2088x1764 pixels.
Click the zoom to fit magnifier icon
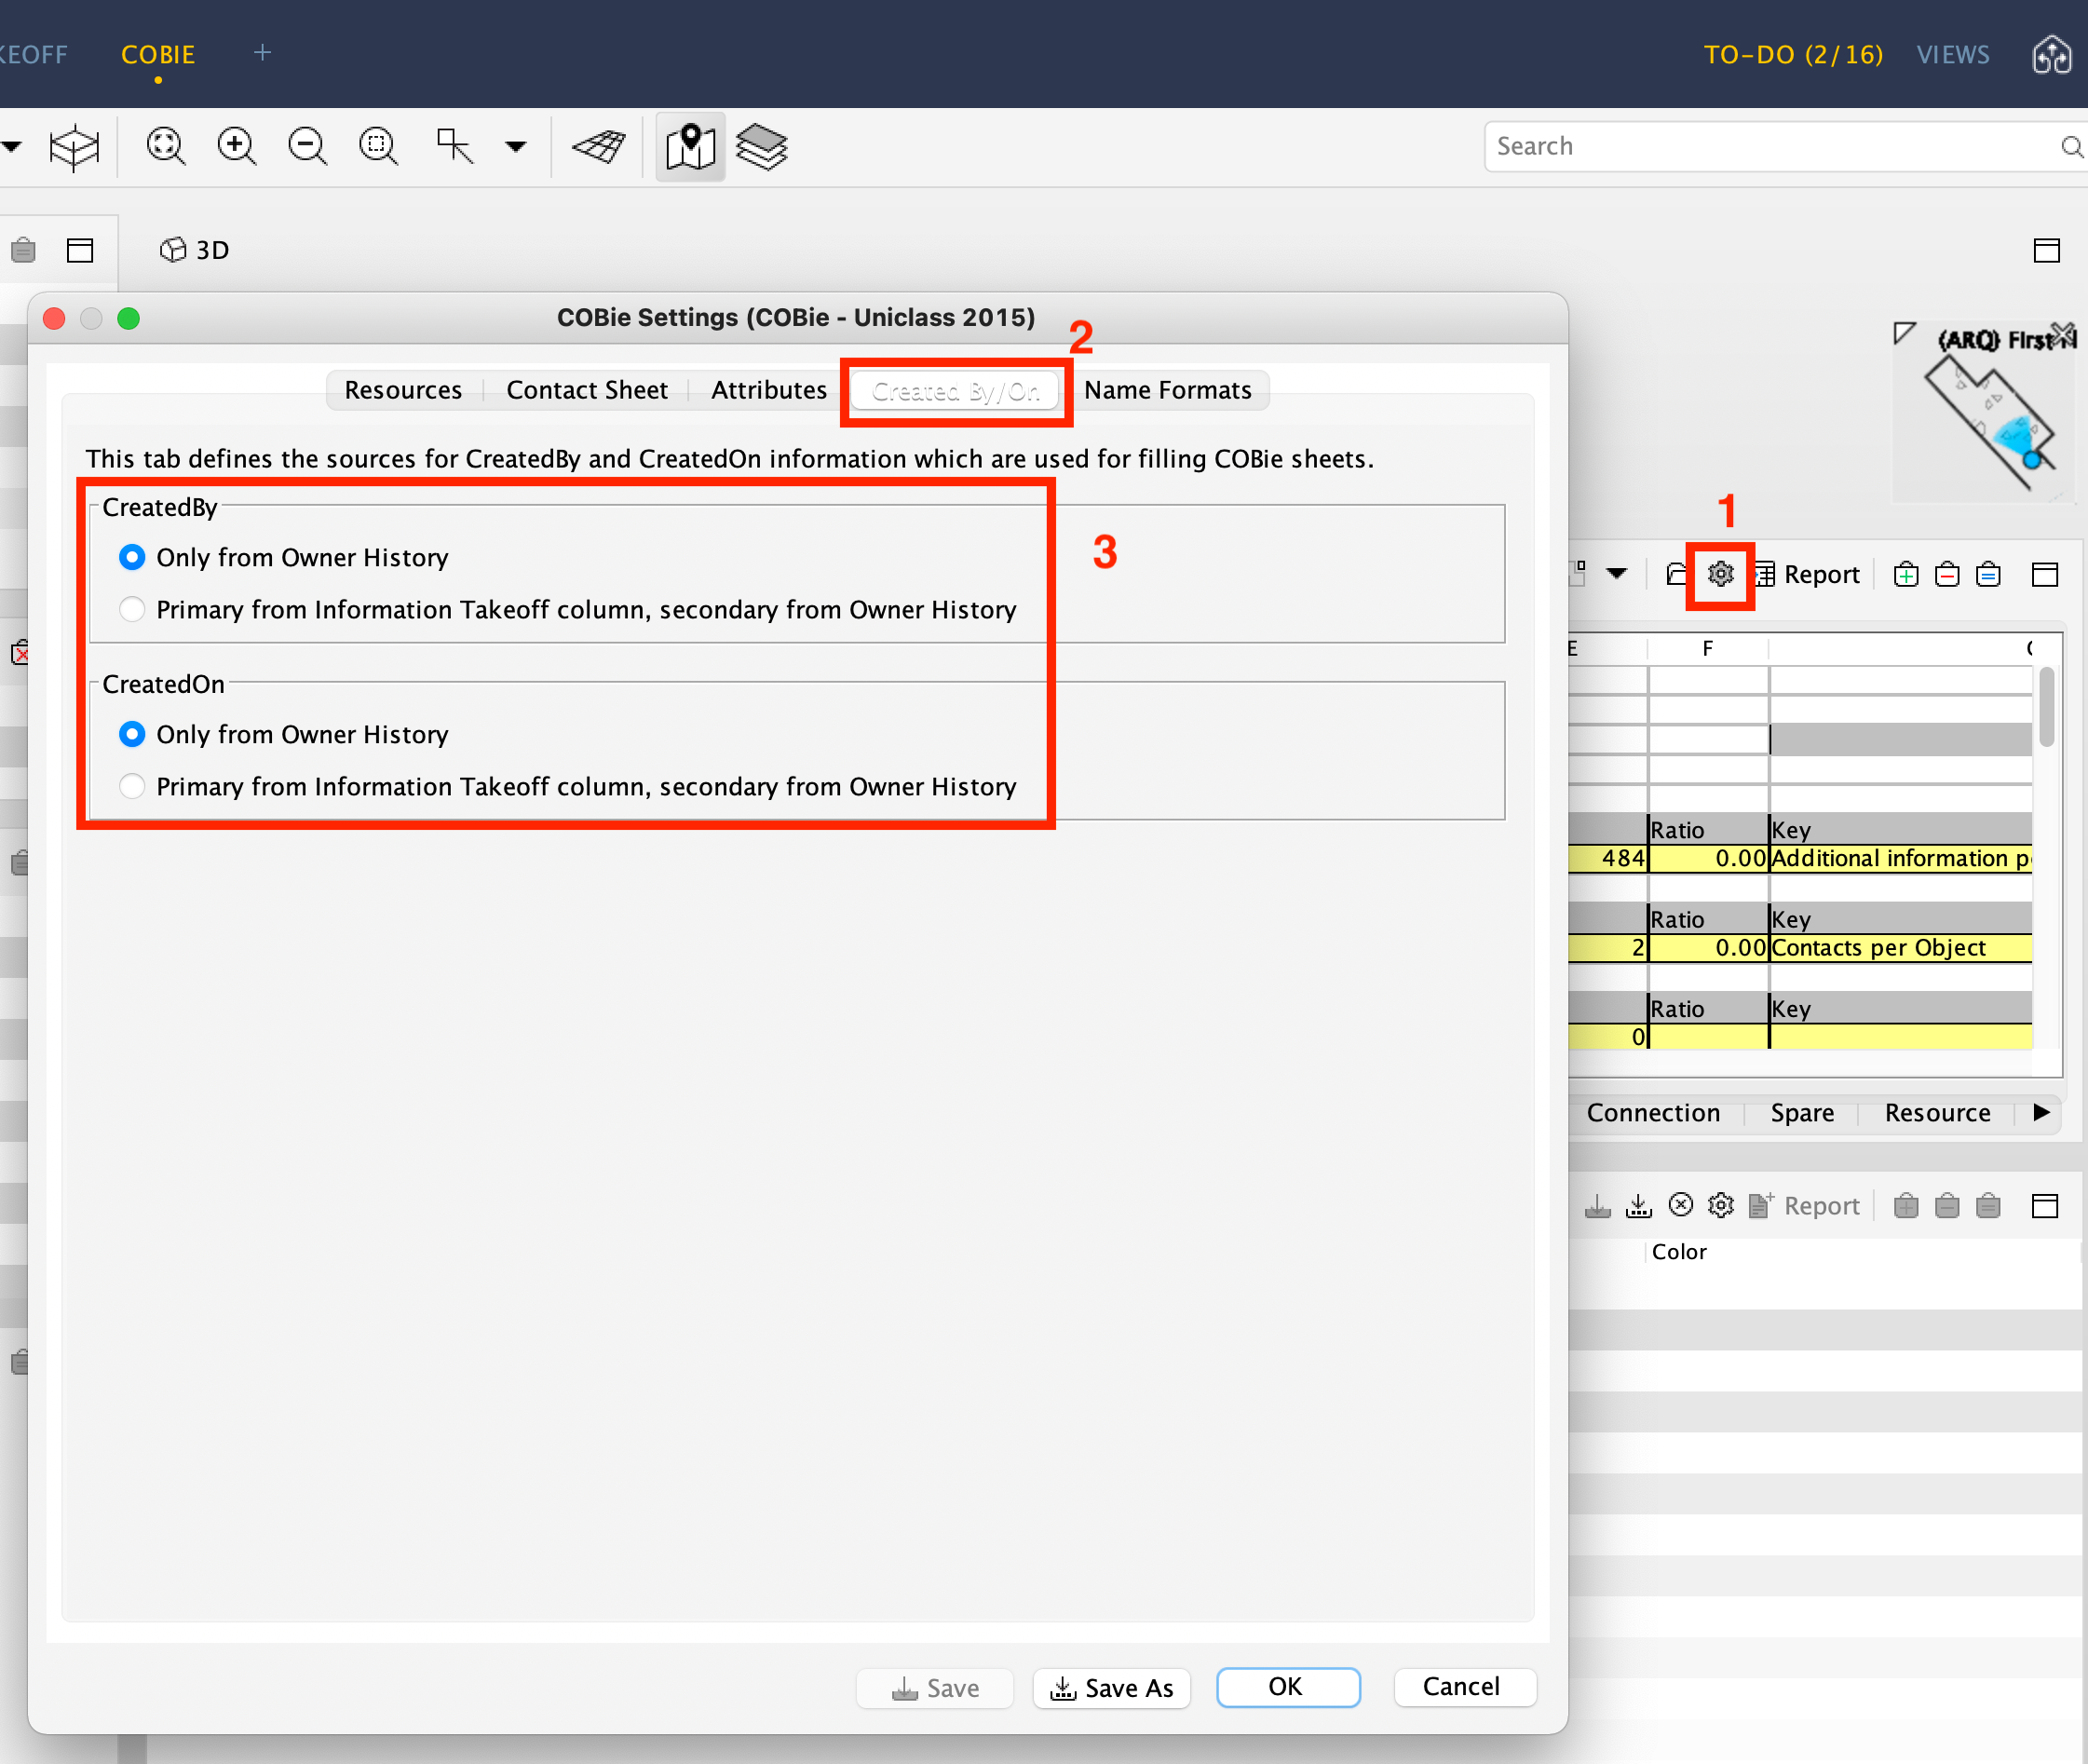pyautogui.click(x=166, y=147)
